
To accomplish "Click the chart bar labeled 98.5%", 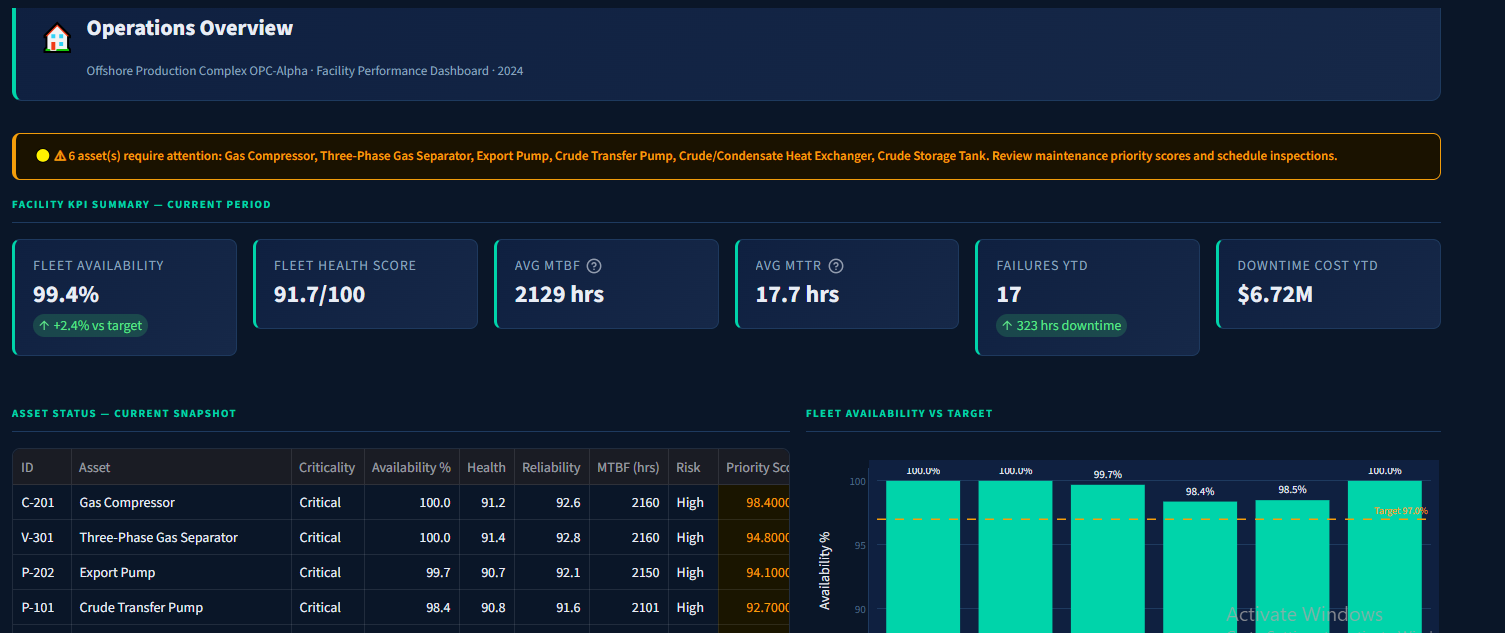I will click(x=1292, y=566).
